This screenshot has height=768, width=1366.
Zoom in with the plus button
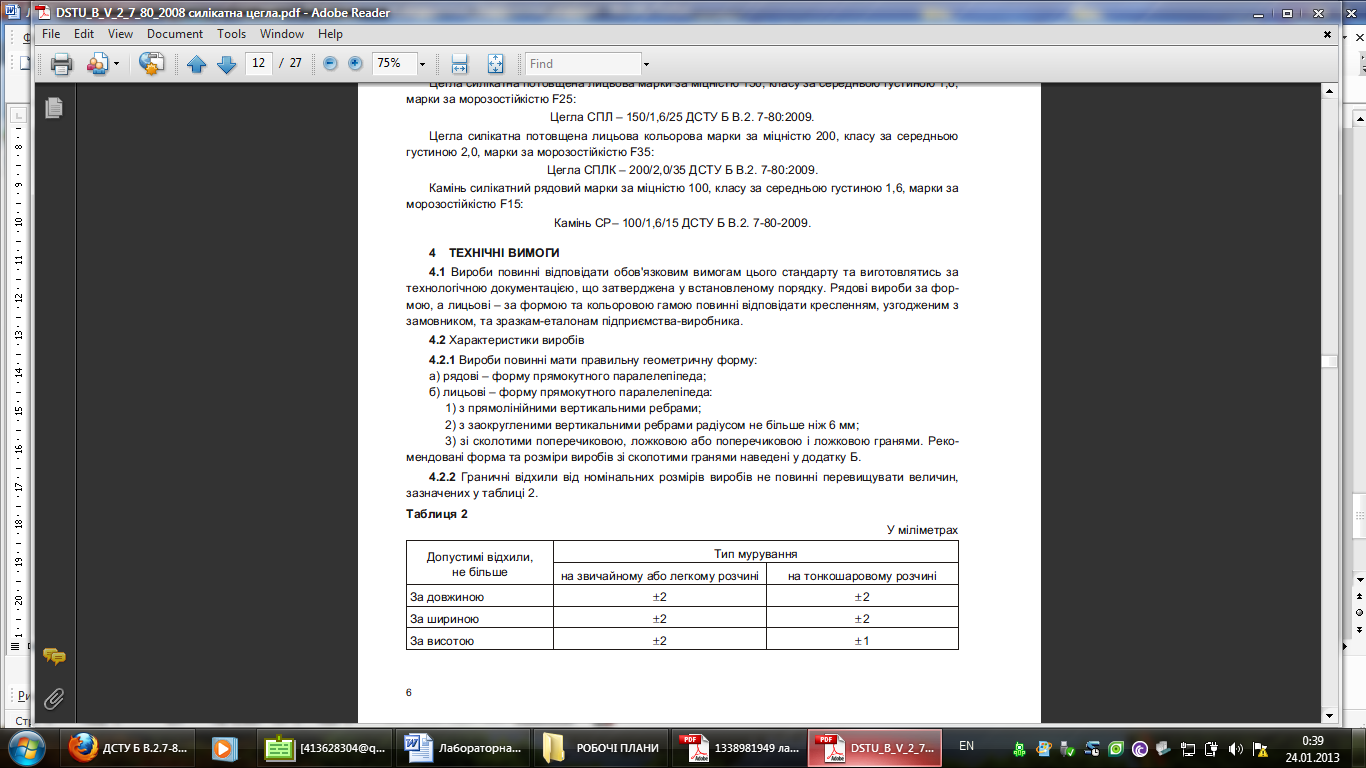(355, 63)
